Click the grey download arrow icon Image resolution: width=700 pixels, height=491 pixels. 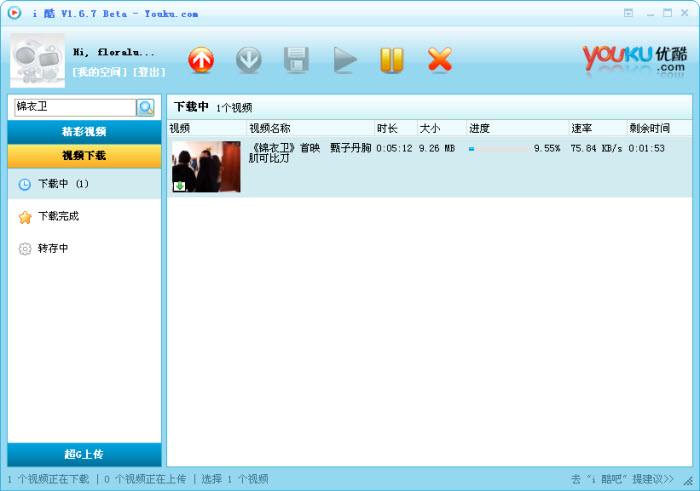pyautogui.click(x=249, y=60)
